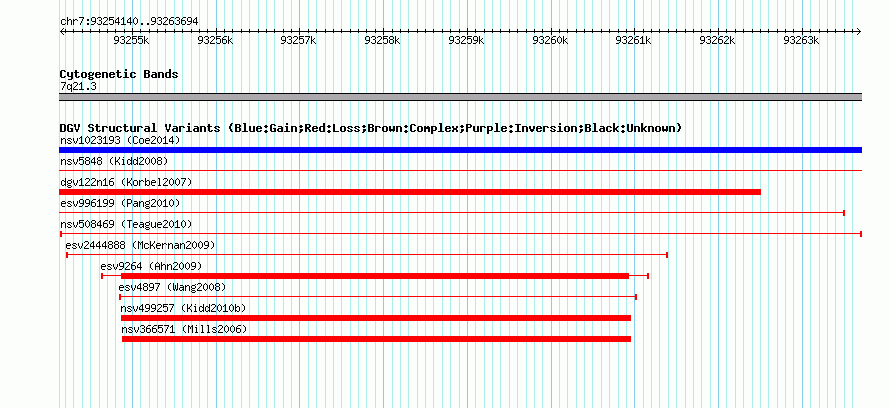Click the Cytogenetic Bands track heading
The height and width of the screenshot is (408, 890).
click(x=119, y=74)
